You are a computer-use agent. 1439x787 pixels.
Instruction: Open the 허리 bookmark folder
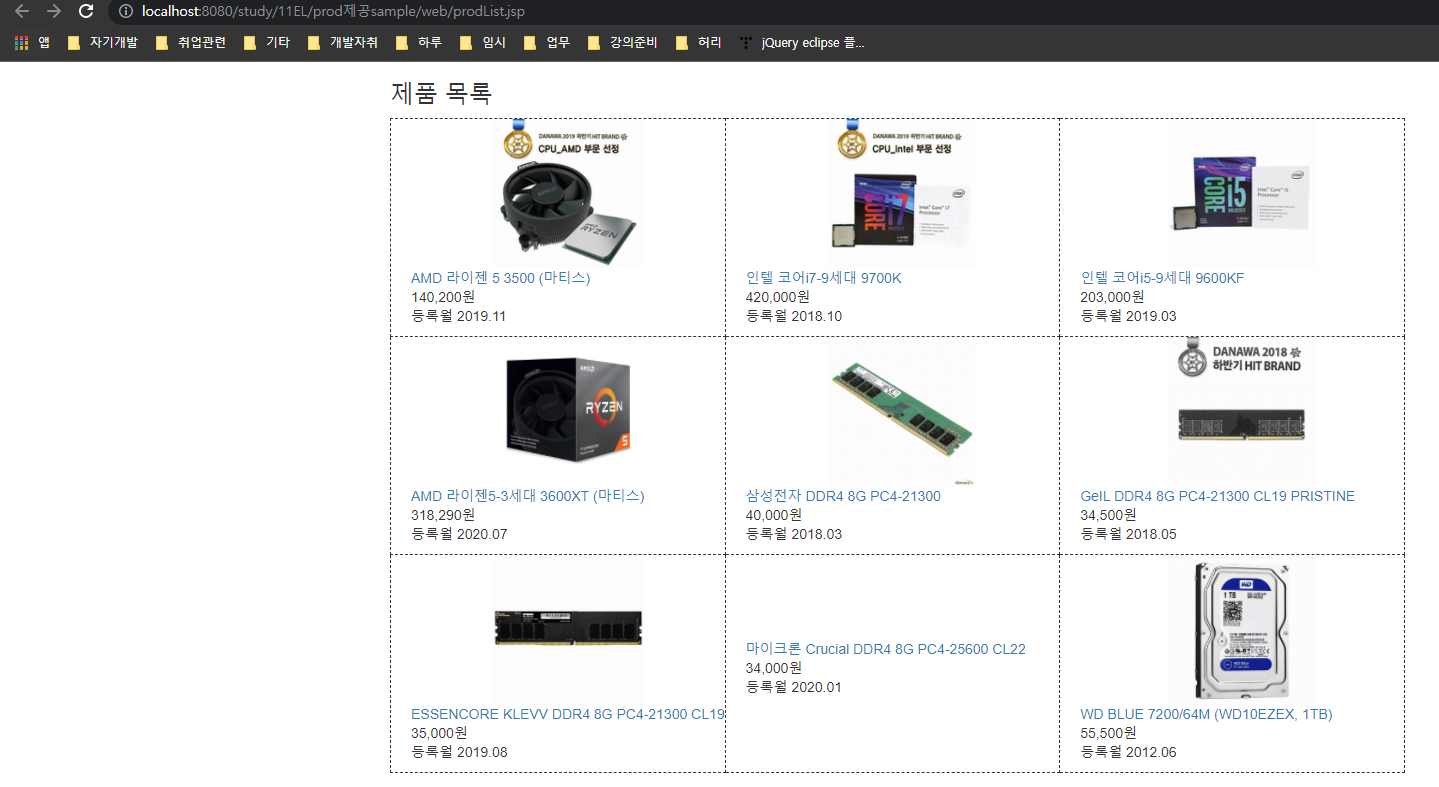(698, 43)
